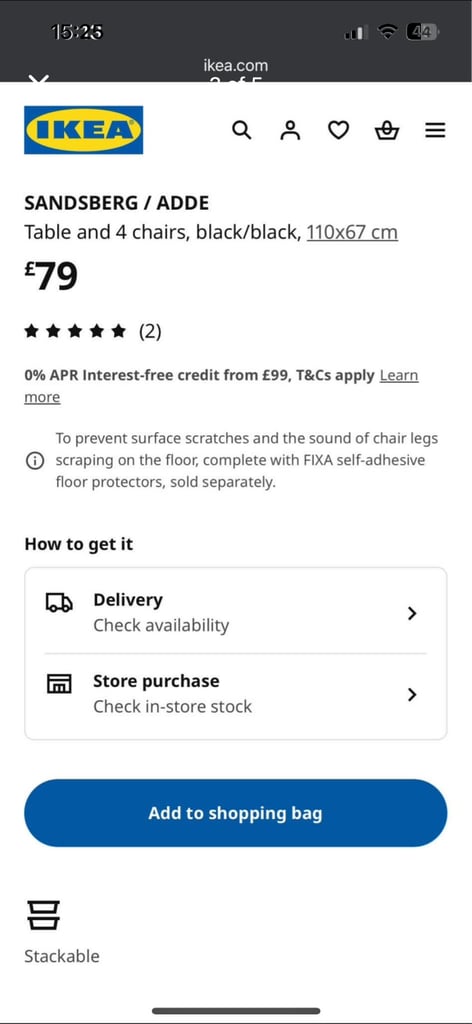Go to the IKEA logo home link
This screenshot has height=1024, width=472.
[84, 130]
